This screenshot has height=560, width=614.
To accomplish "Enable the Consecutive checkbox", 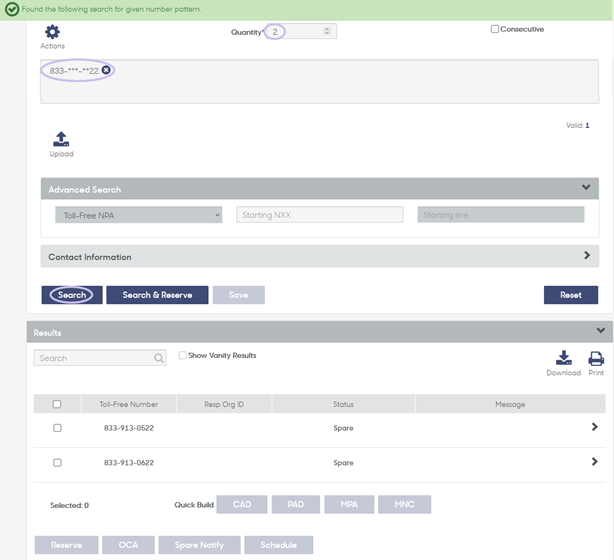I will point(495,29).
